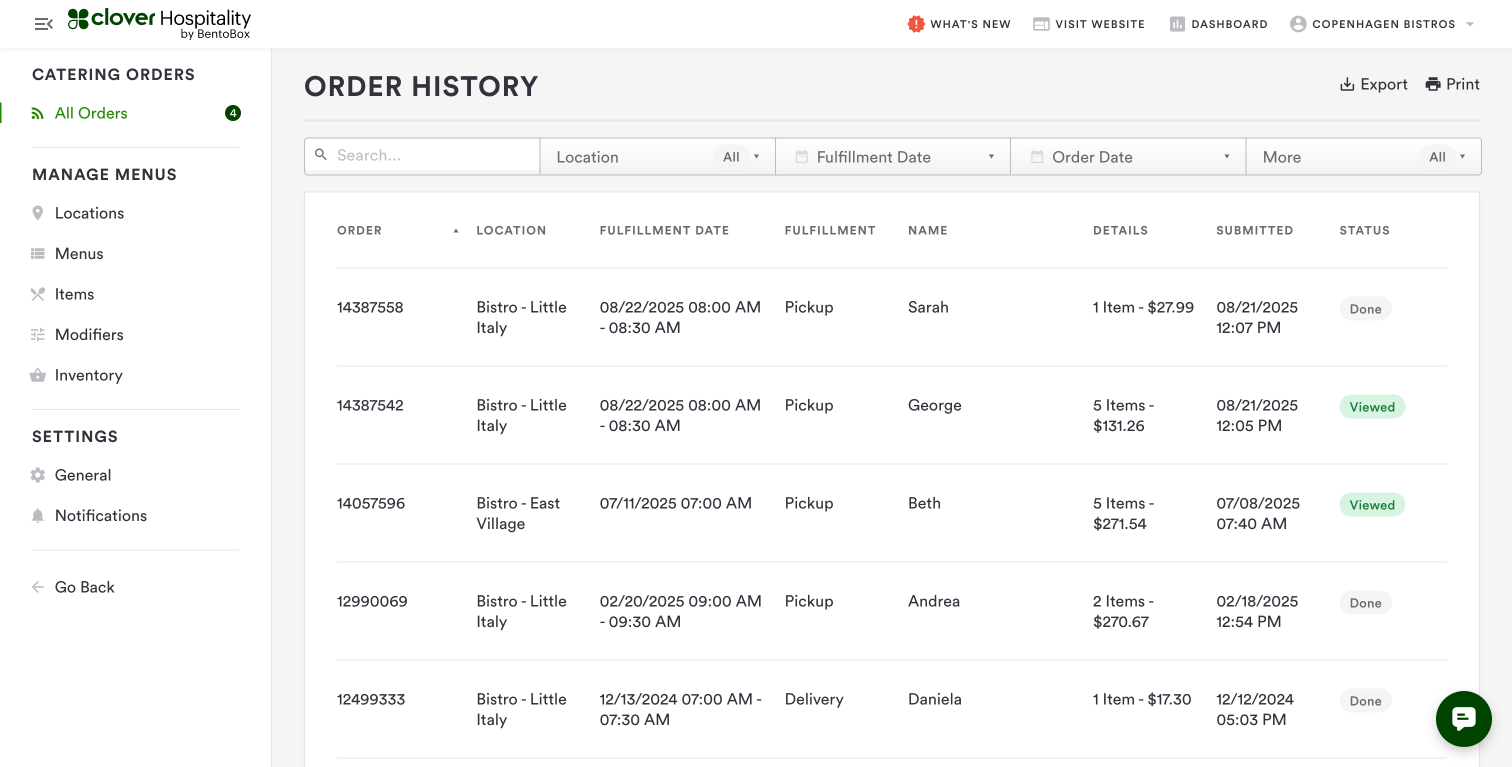Click the Visit Website browser icon

click(1041, 24)
